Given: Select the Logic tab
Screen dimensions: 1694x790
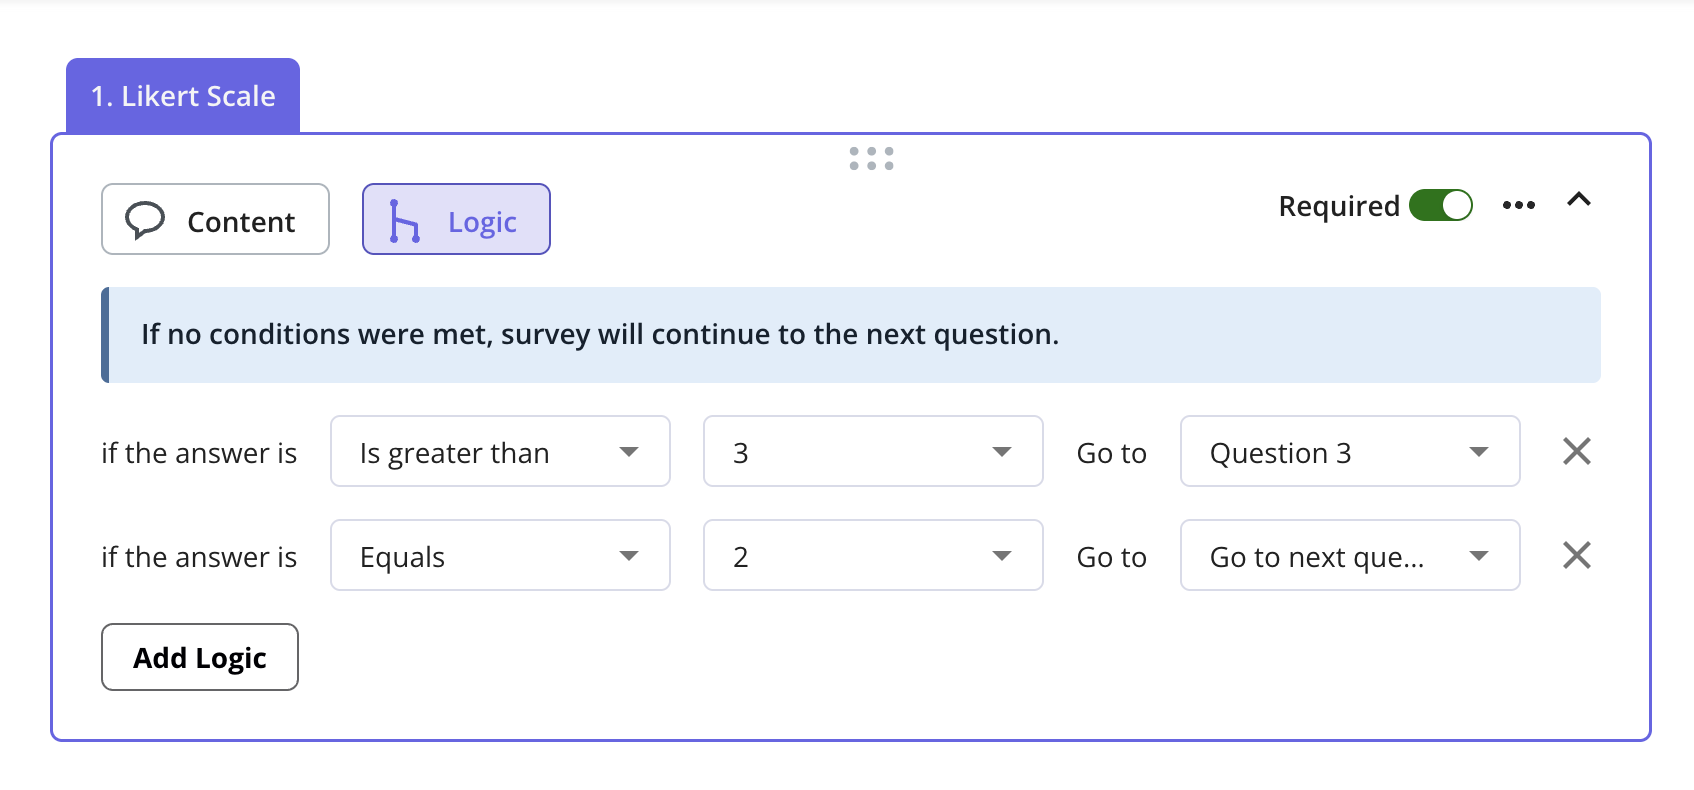Looking at the screenshot, I should click(x=456, y=220).
